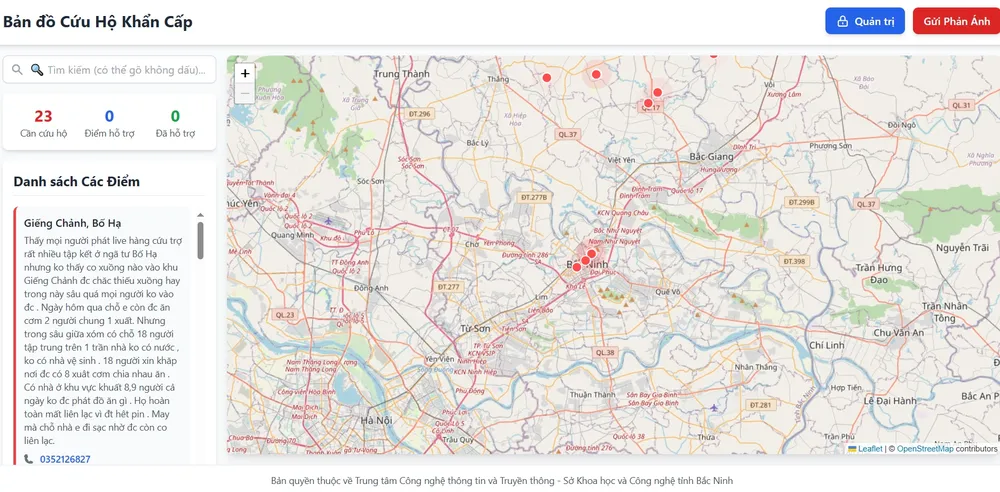This screenshot has height=492, width=1000.
Task: Call phone number 0352126827 link
Action: [x=65, y=459]
